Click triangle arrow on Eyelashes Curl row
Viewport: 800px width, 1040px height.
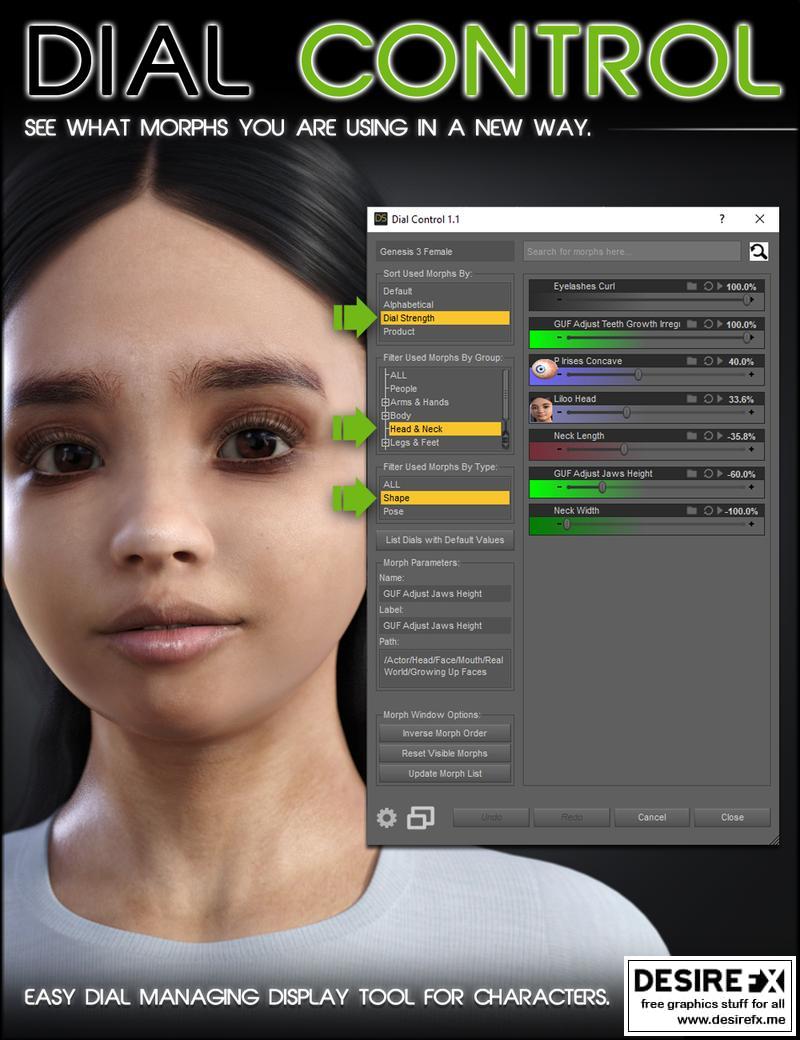click(x=720, y=287)
